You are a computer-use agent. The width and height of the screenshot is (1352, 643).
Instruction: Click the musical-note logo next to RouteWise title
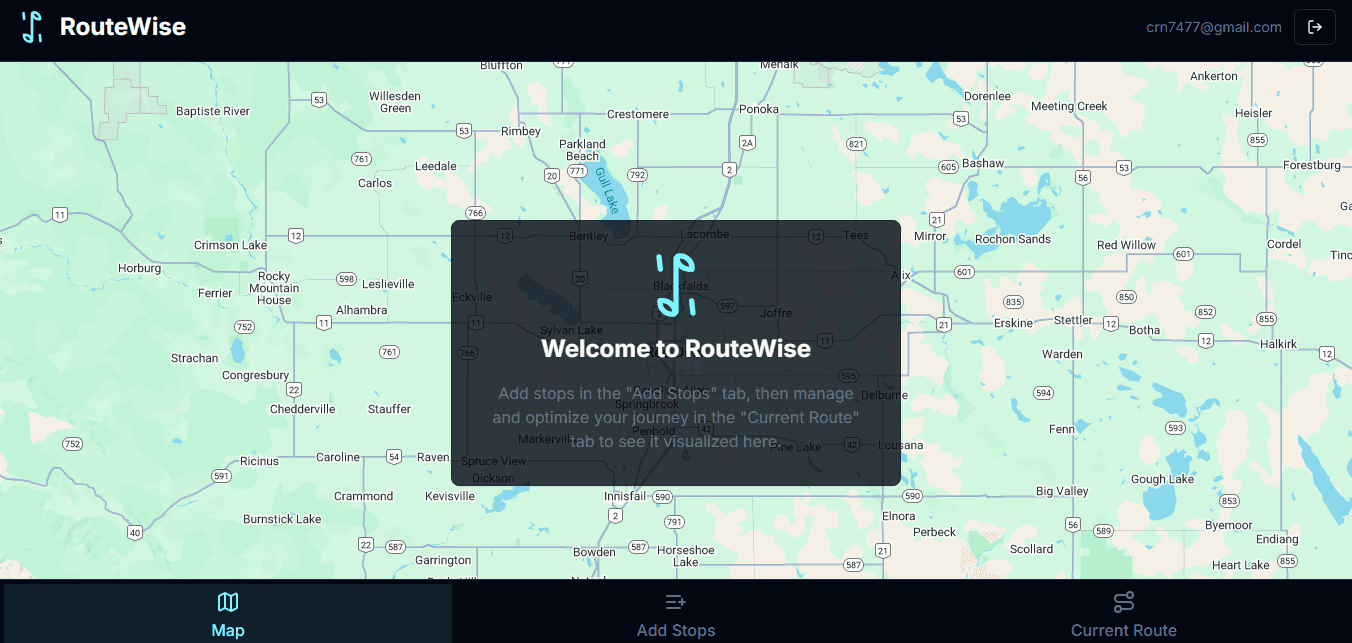pyautogui.click(x=33, y=26)
